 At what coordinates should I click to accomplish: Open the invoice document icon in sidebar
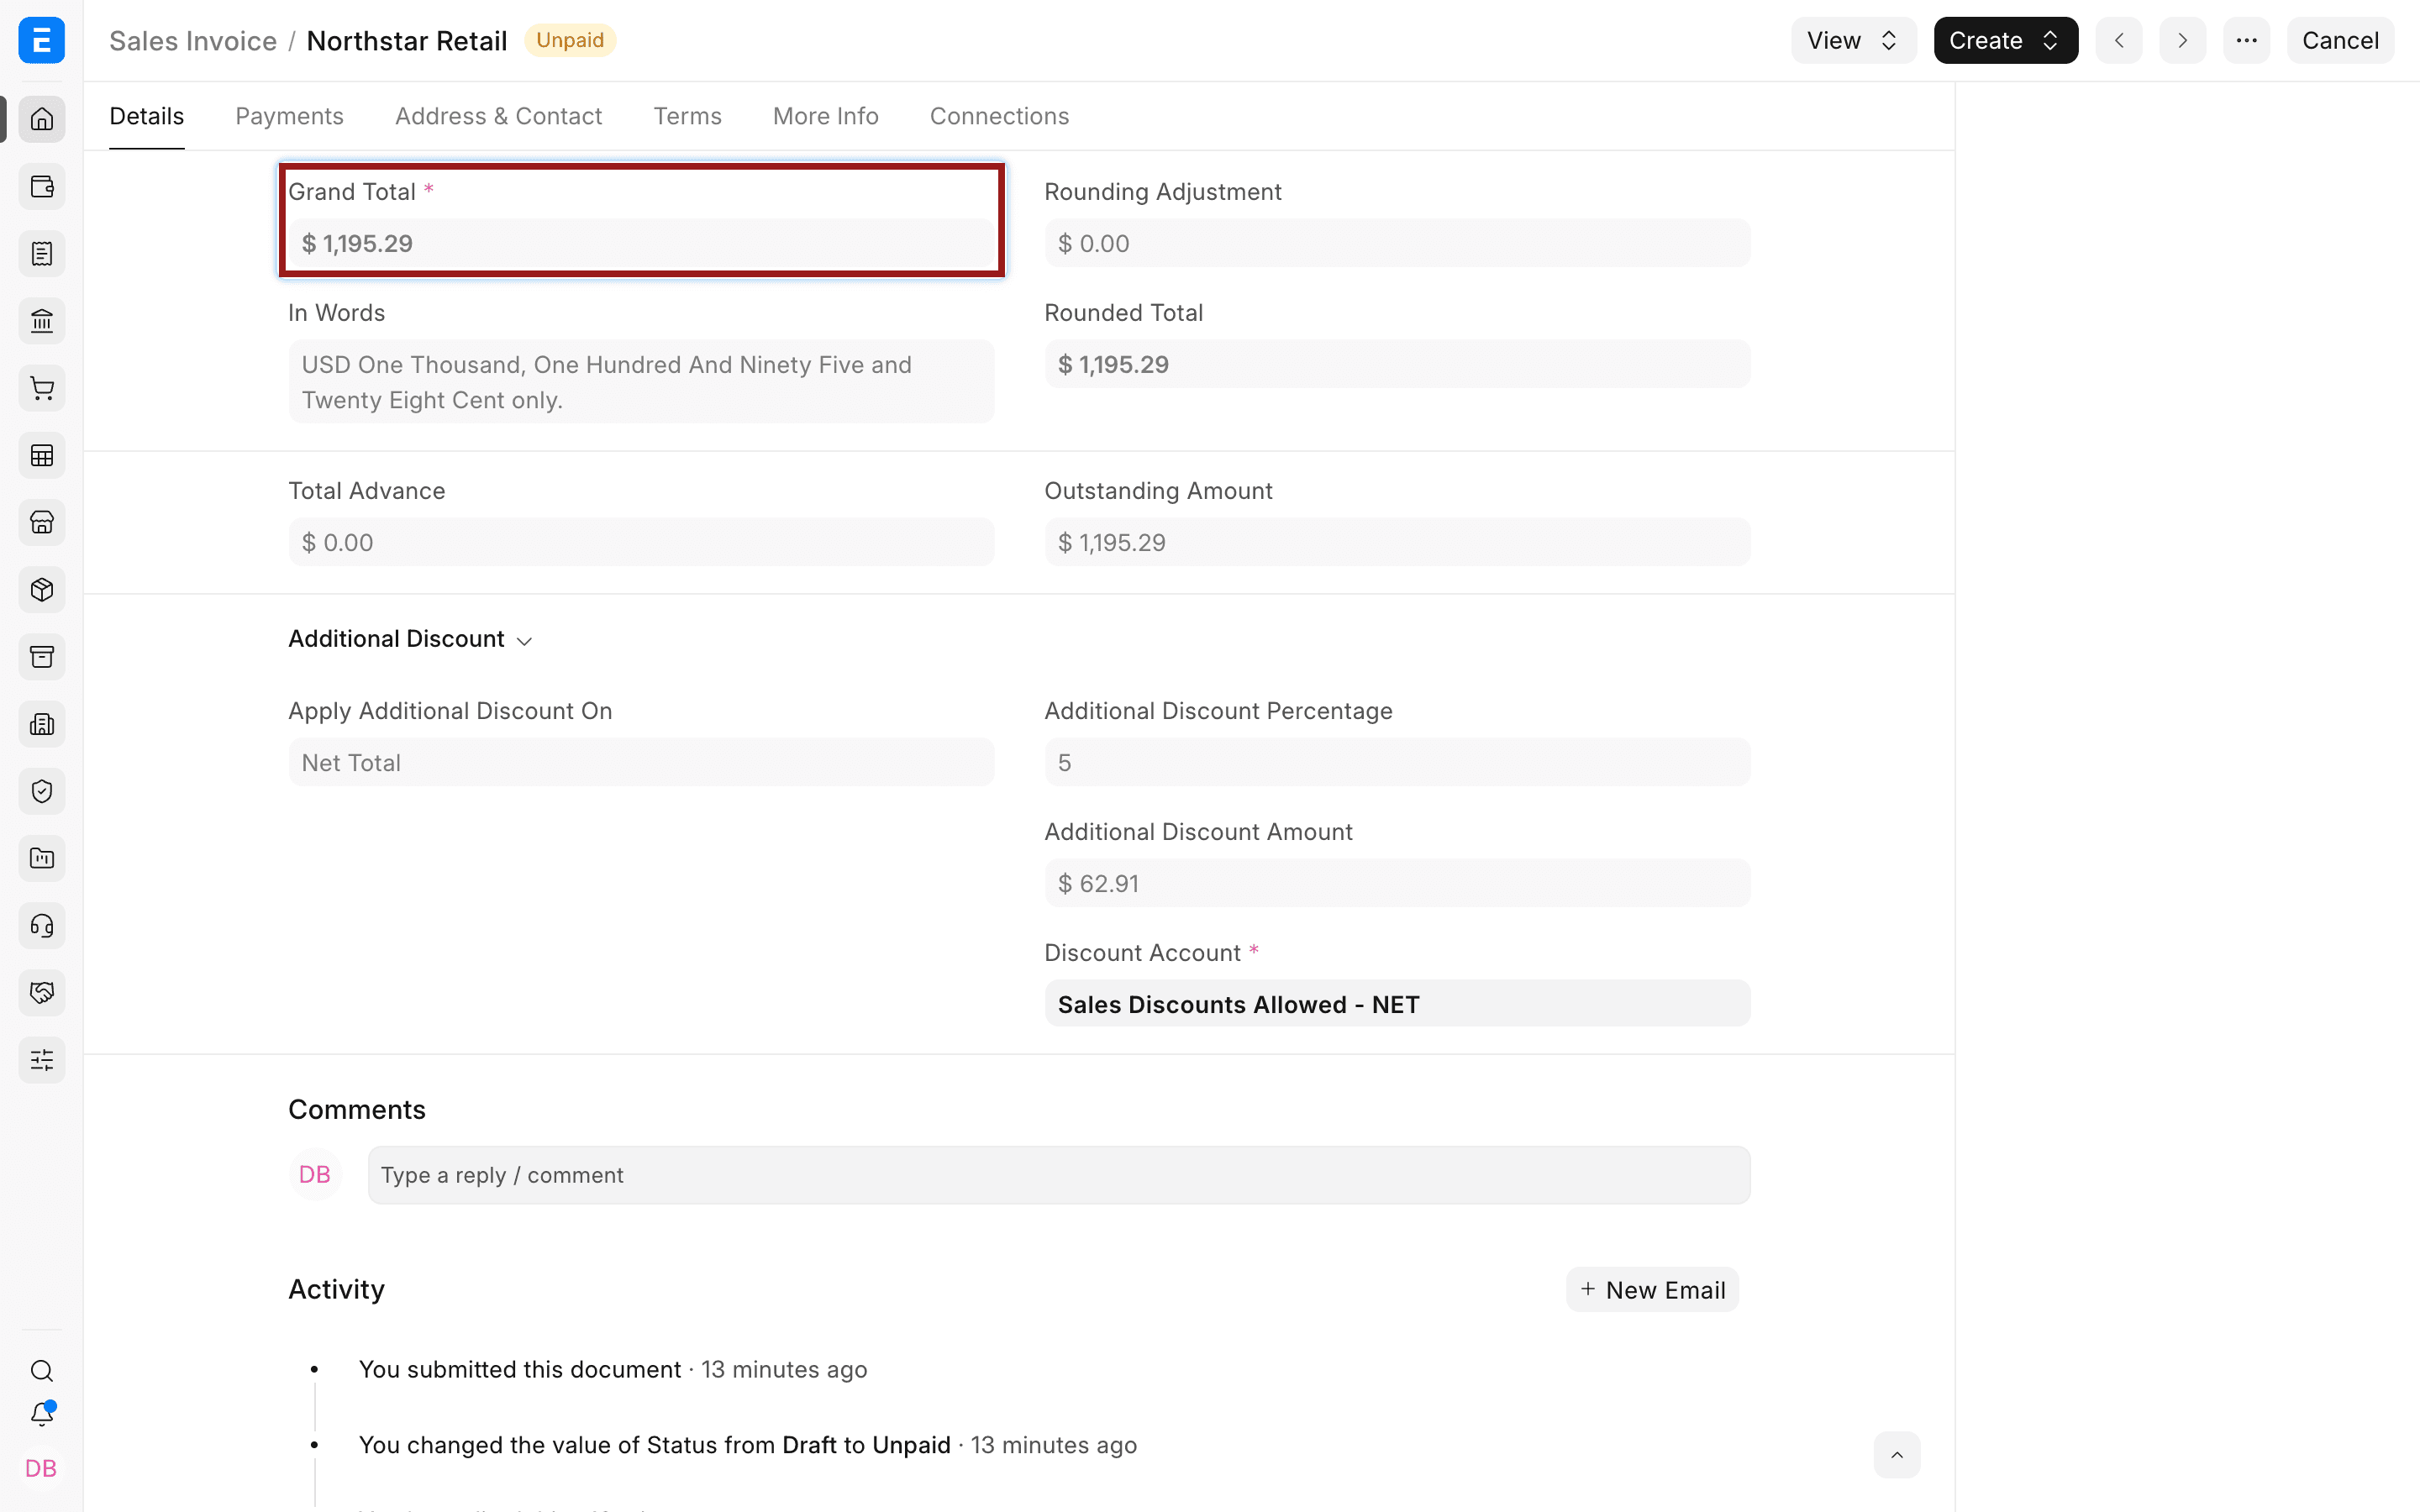(x=42, y=254)
